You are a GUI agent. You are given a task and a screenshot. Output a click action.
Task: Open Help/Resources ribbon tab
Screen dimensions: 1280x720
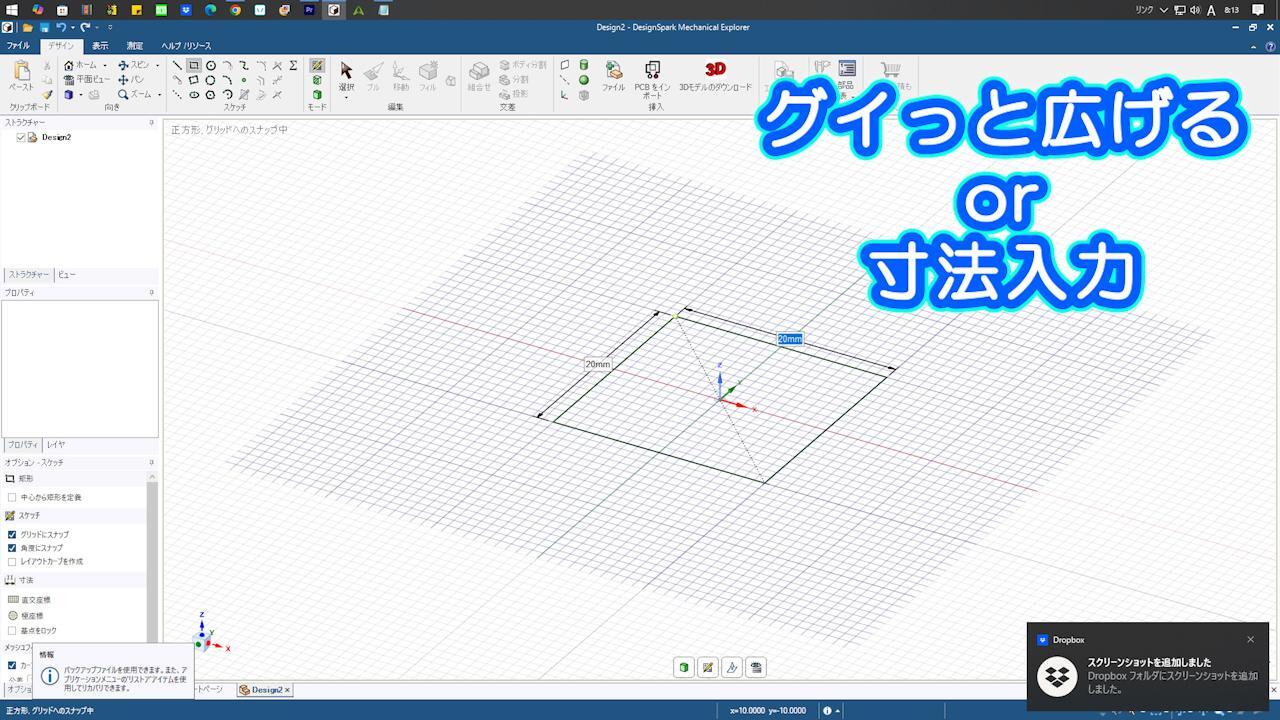[186, 46]
